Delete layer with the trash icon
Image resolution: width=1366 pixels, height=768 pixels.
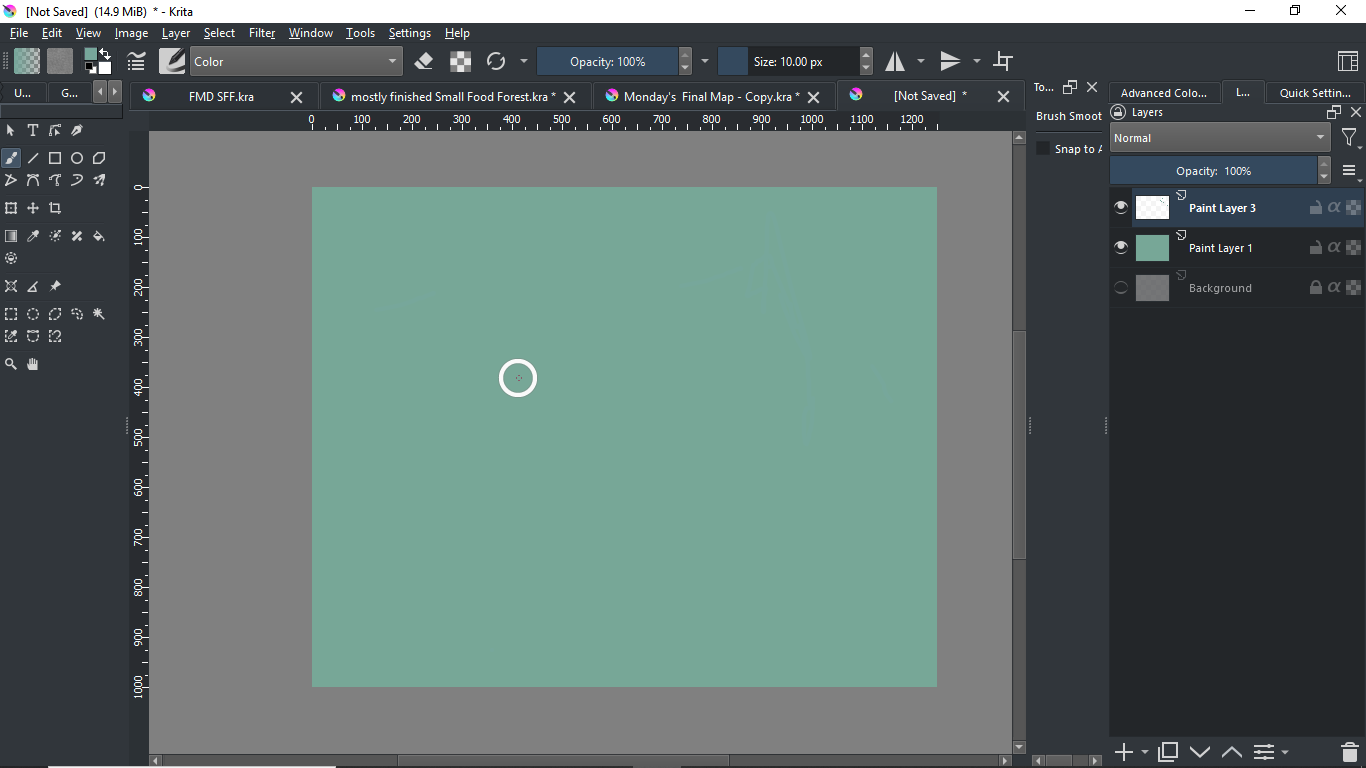pyautogui.click(x=1349, y=751)
